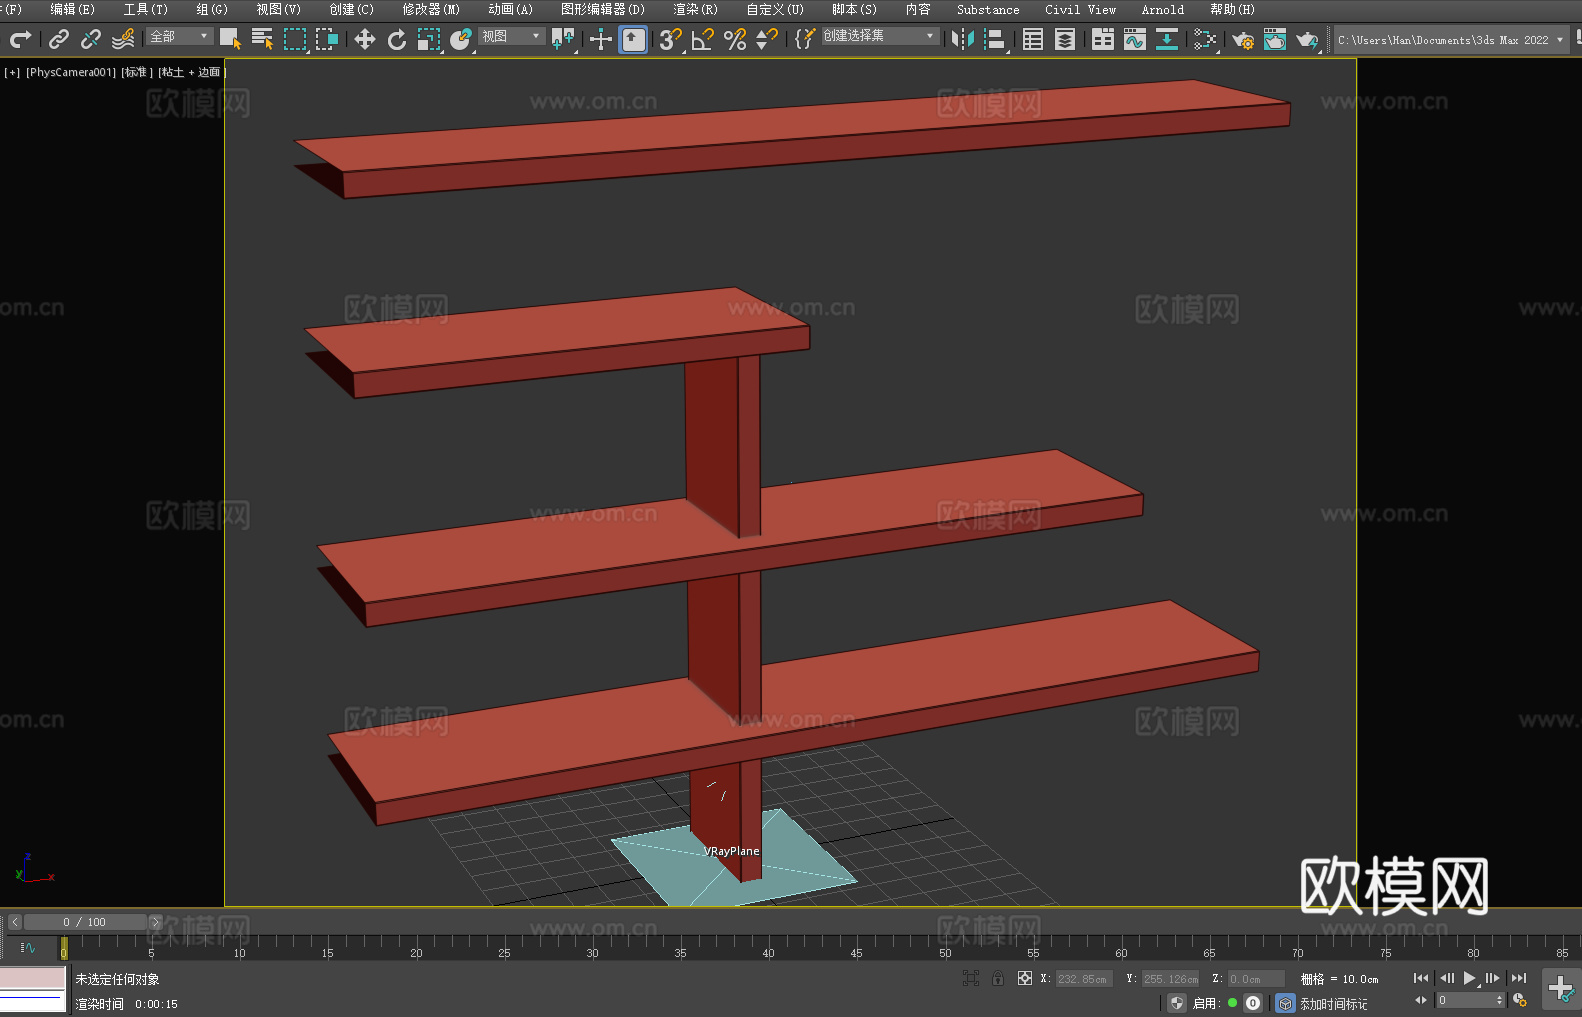Open the Select by Name list
The width and height of the screenshot is (1582, 1017).
pos(262,39)
